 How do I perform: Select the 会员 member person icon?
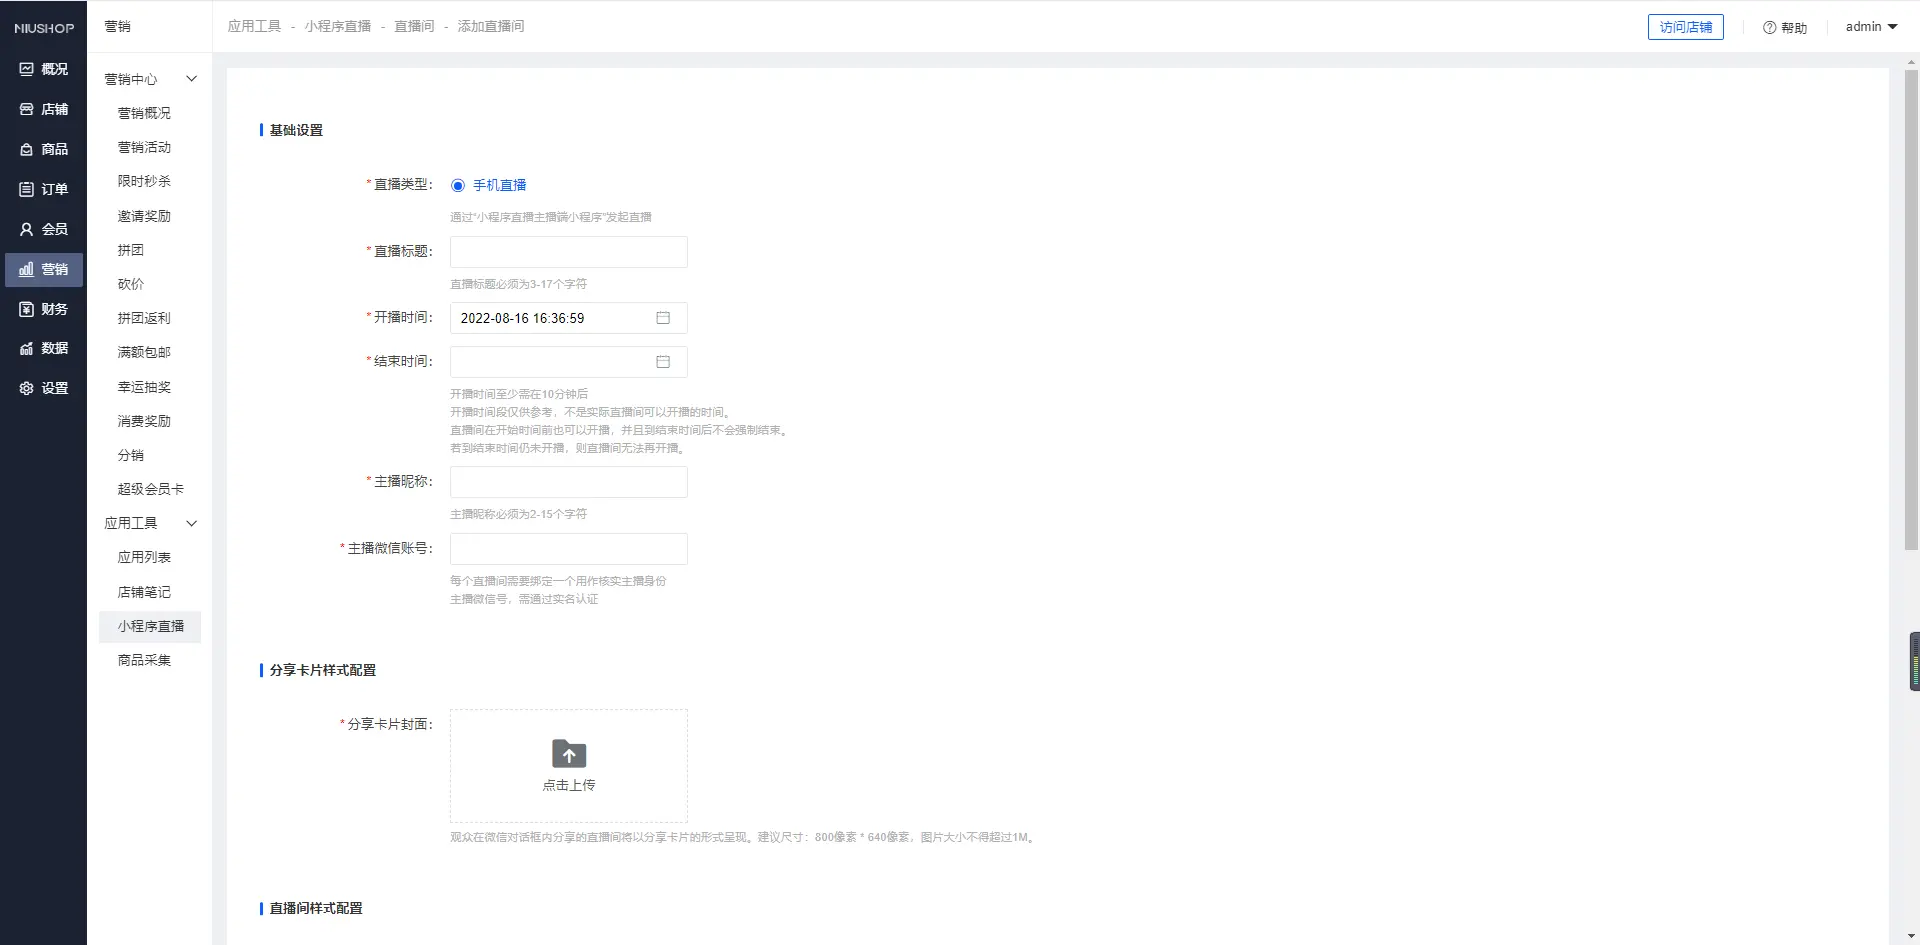coord(27,229)
